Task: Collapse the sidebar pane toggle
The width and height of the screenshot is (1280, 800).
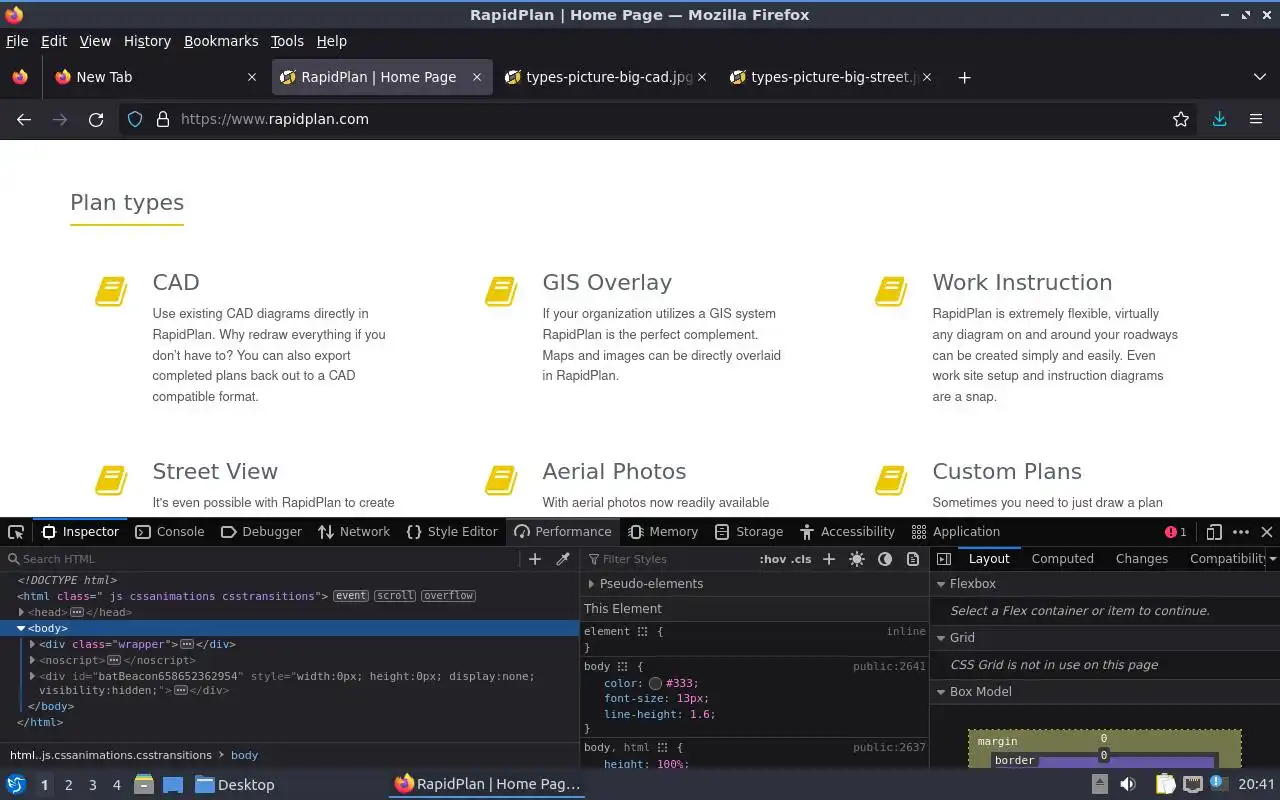Action: click(944, 559)
